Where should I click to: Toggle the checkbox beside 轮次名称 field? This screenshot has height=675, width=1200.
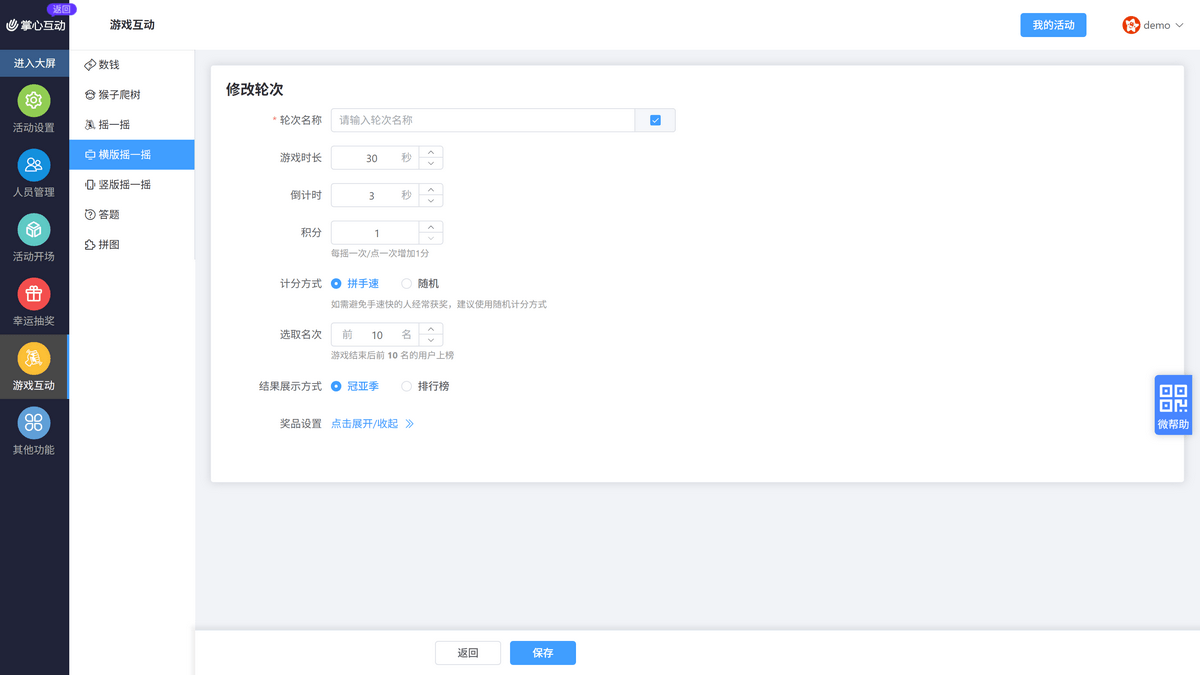[655, 120]
